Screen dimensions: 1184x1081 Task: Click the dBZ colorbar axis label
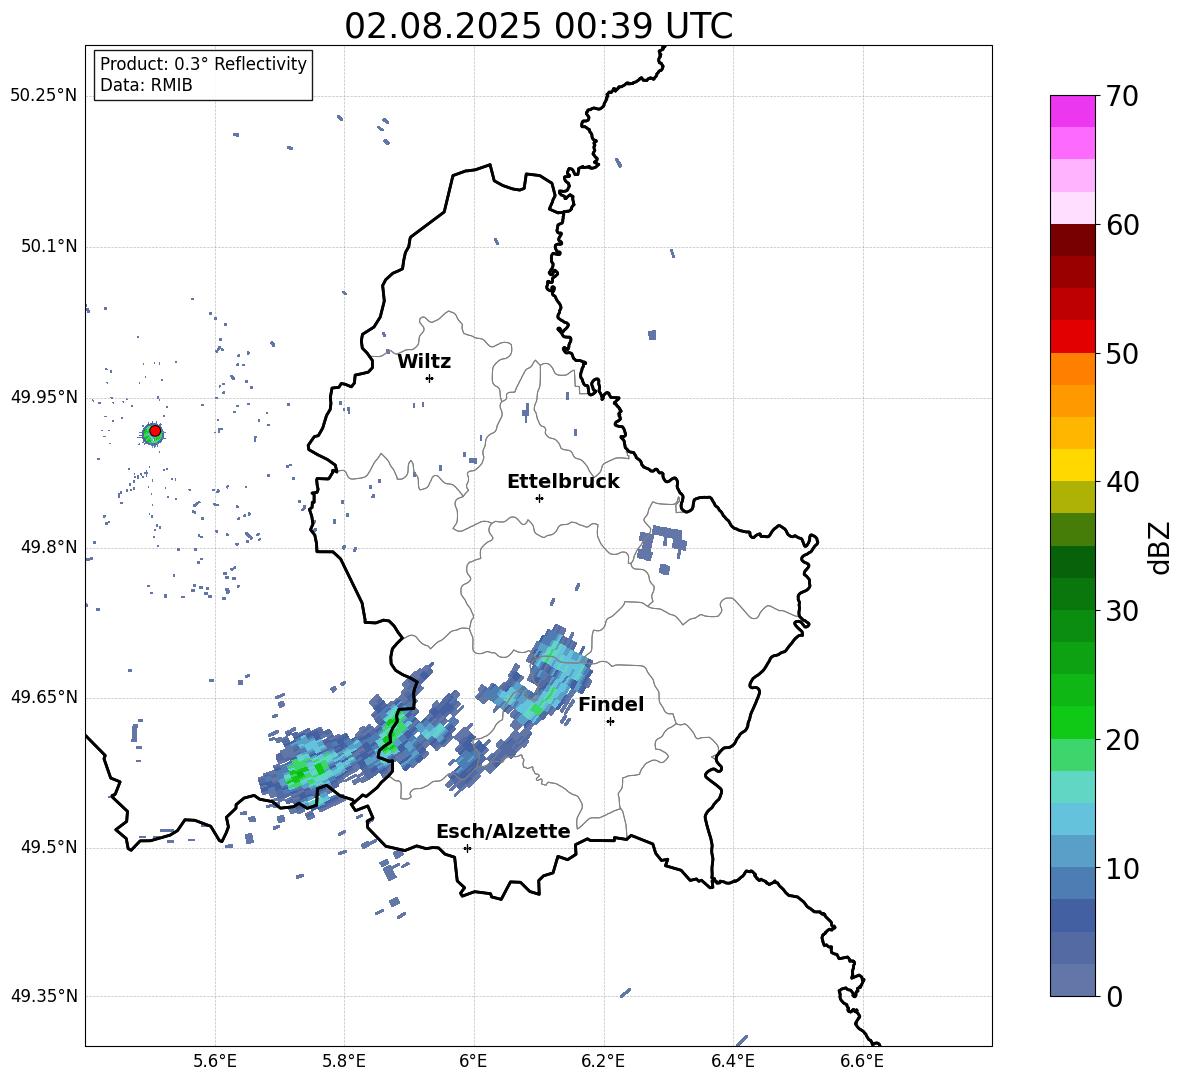click(1159, 547)
